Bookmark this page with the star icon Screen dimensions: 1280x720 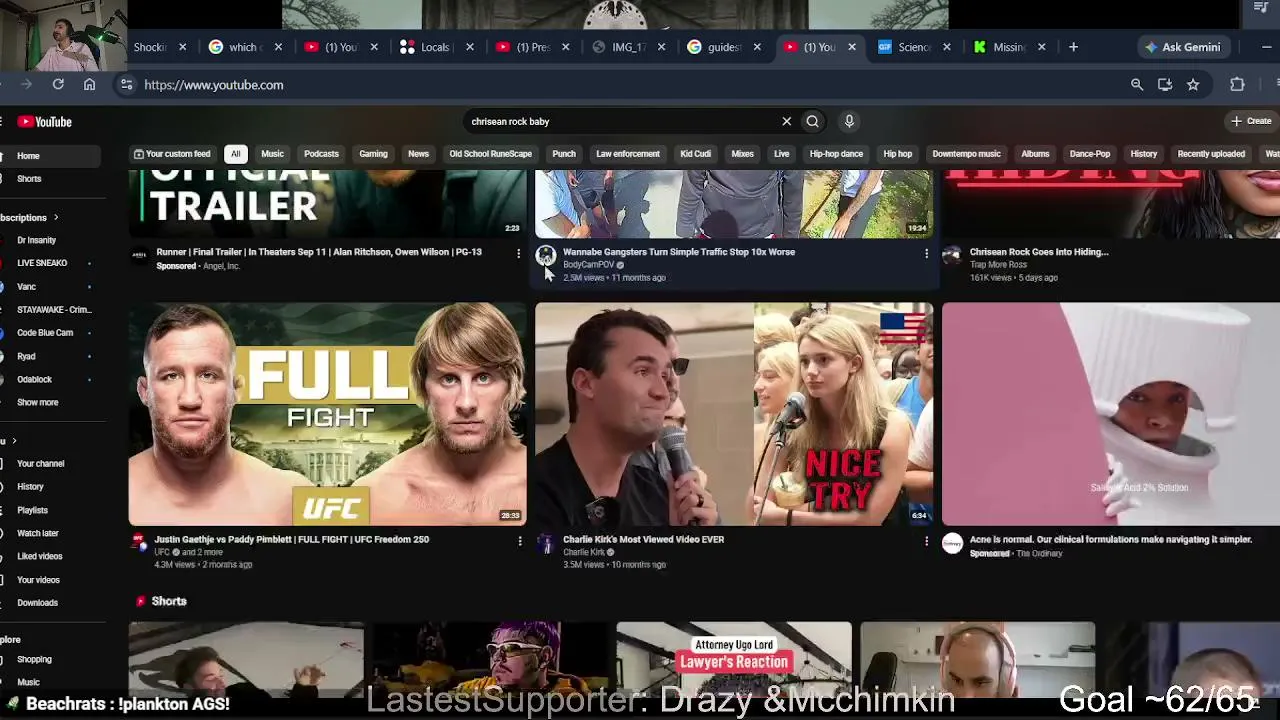coord(1193,85)
